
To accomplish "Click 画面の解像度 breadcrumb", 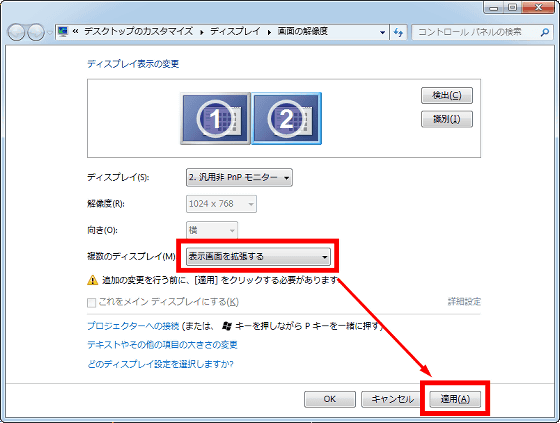I will click(x=302, y=31).
